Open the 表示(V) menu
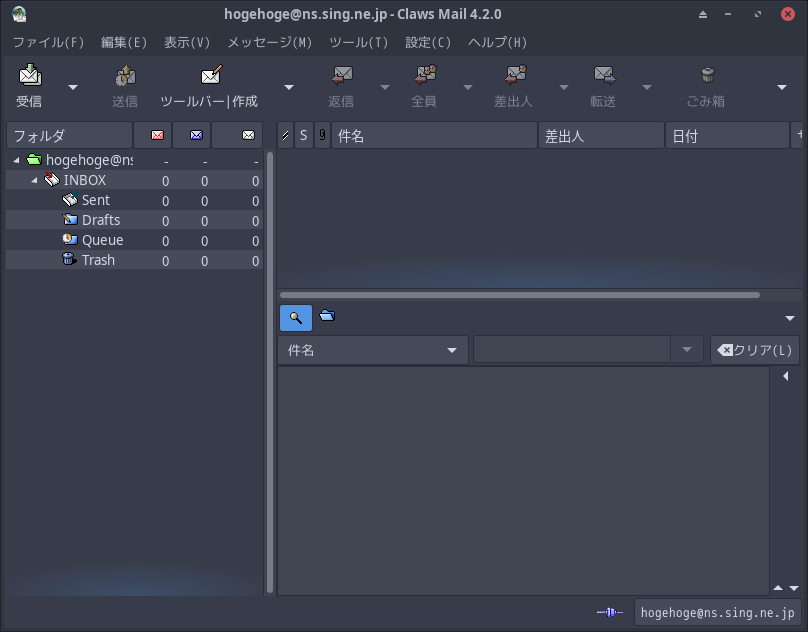The height and width of the screenshot is (632, 808). coord(187,42)
